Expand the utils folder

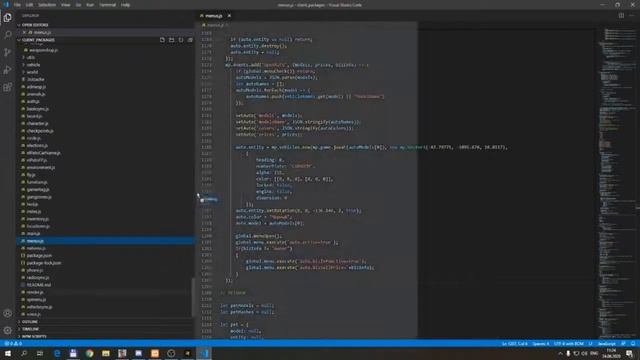31,58
